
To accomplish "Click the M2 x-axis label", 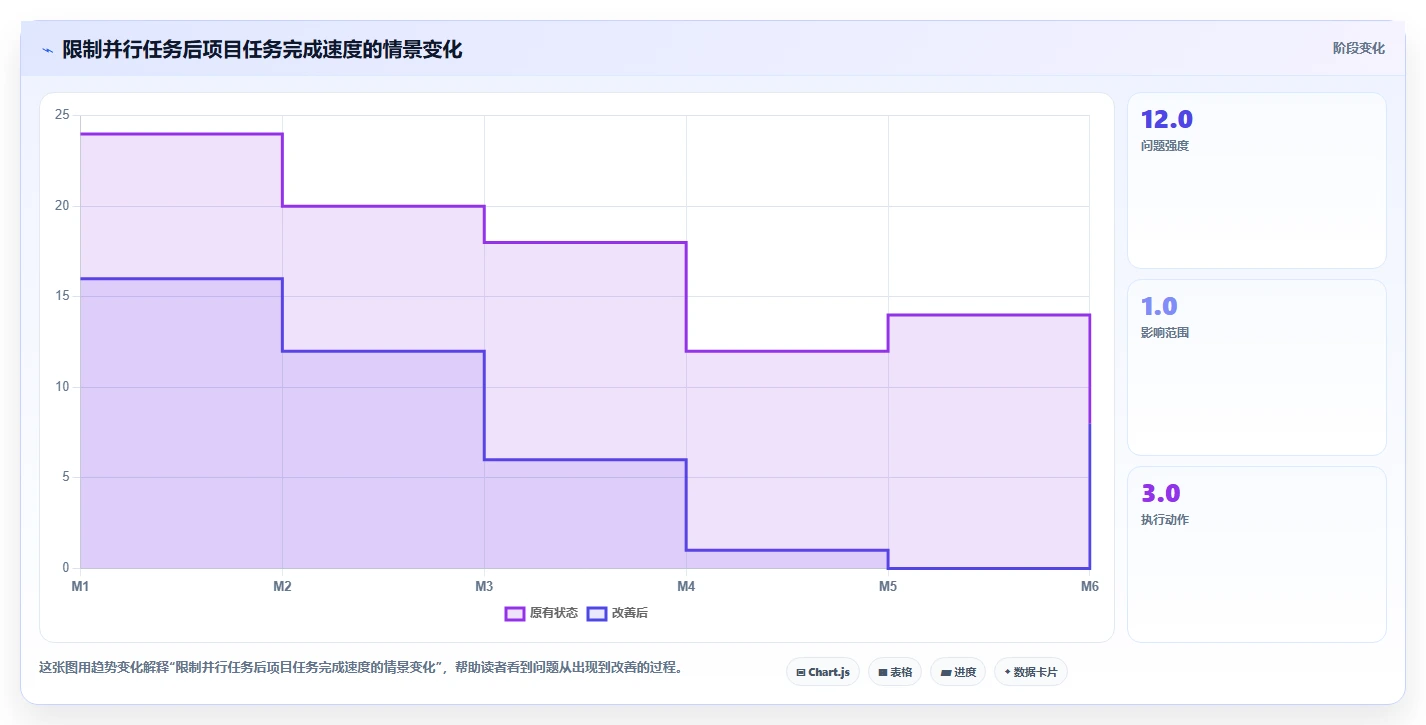I will (282, 587).
